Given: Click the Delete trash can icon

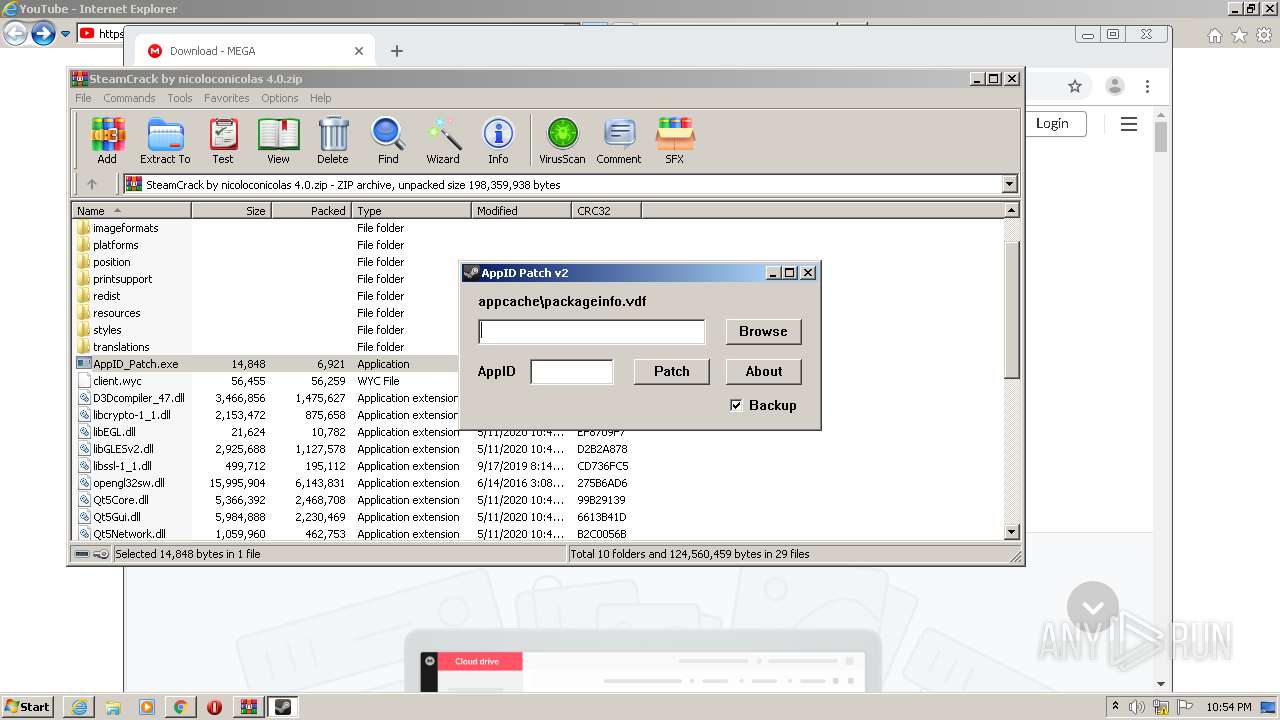Looking at the screenshot, I should click(333, 140).
